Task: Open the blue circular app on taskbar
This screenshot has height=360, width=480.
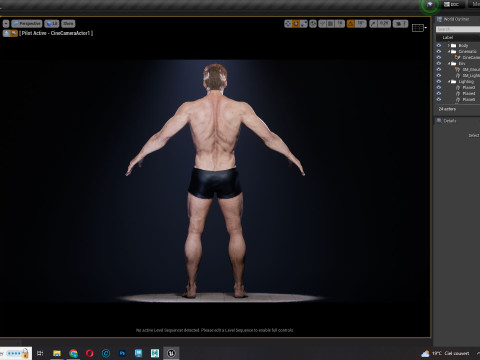Action: (106, 353)
